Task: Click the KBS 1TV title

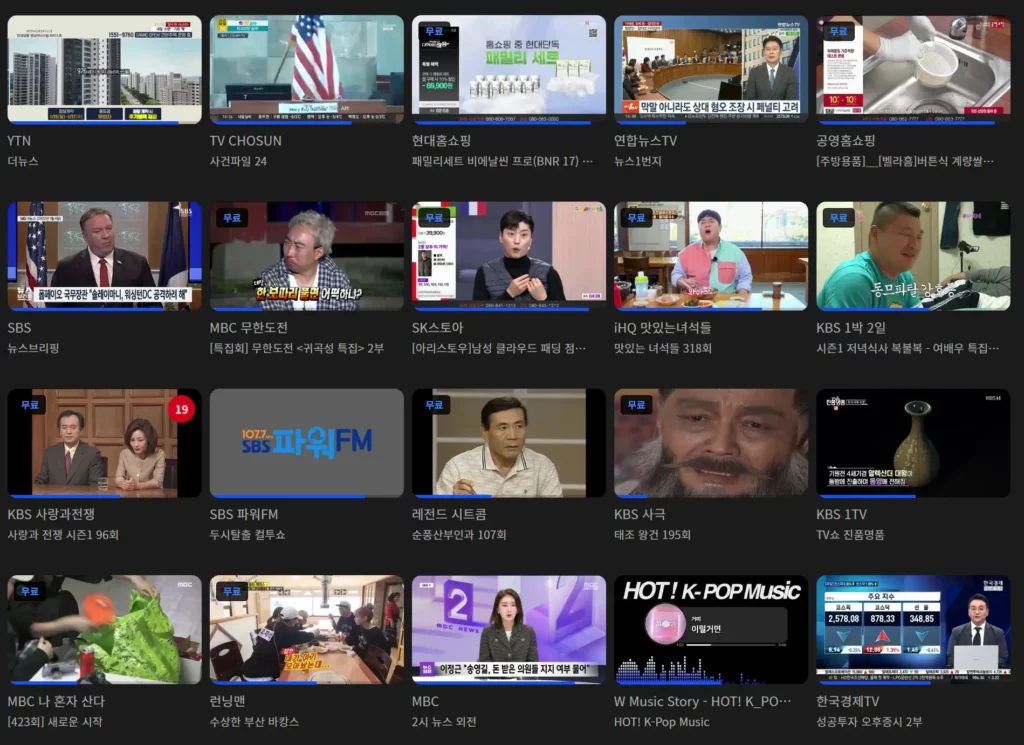Action: pyautogui.click(x=842, y=515)
